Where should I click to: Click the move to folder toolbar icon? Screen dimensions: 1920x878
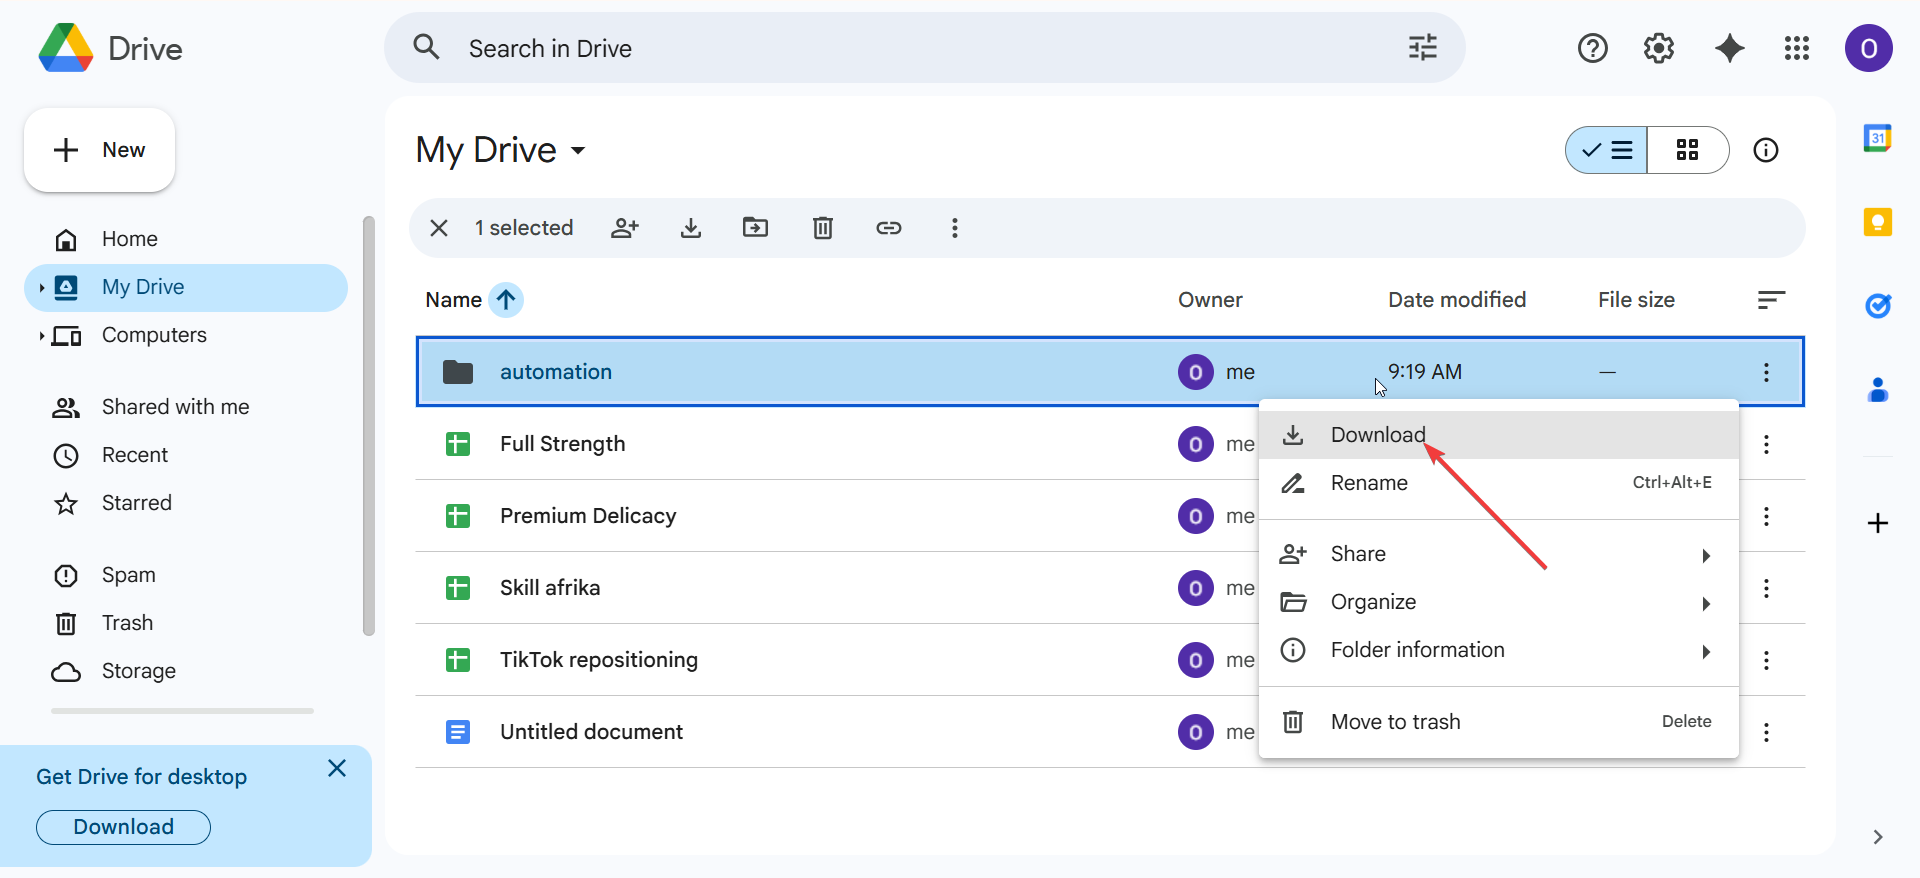[755, 228]
